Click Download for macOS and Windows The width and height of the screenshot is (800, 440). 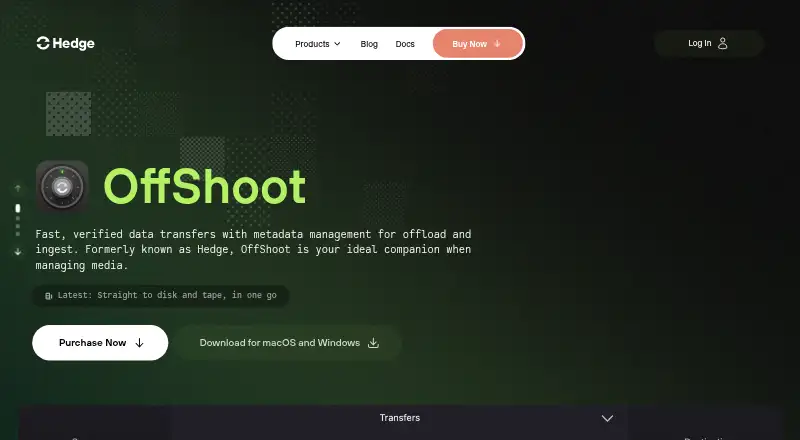coord(289,343)
